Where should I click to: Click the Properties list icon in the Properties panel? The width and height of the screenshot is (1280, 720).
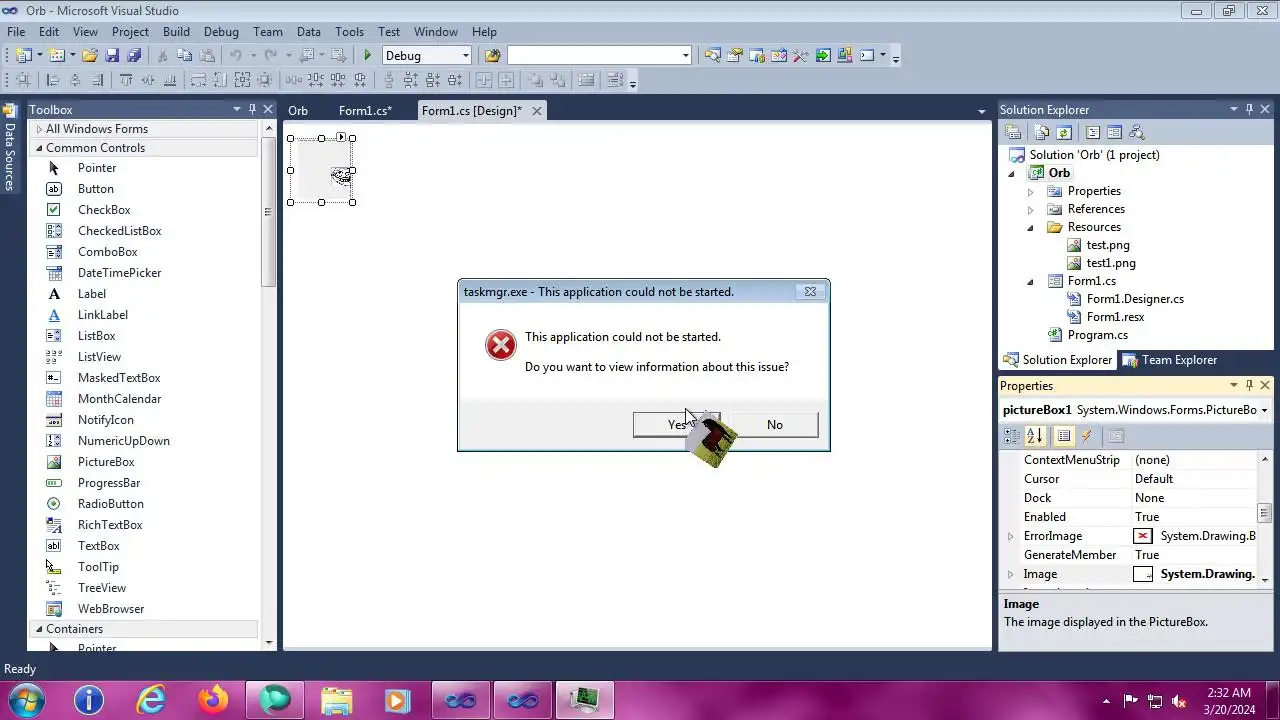[x=1064, y=436]
